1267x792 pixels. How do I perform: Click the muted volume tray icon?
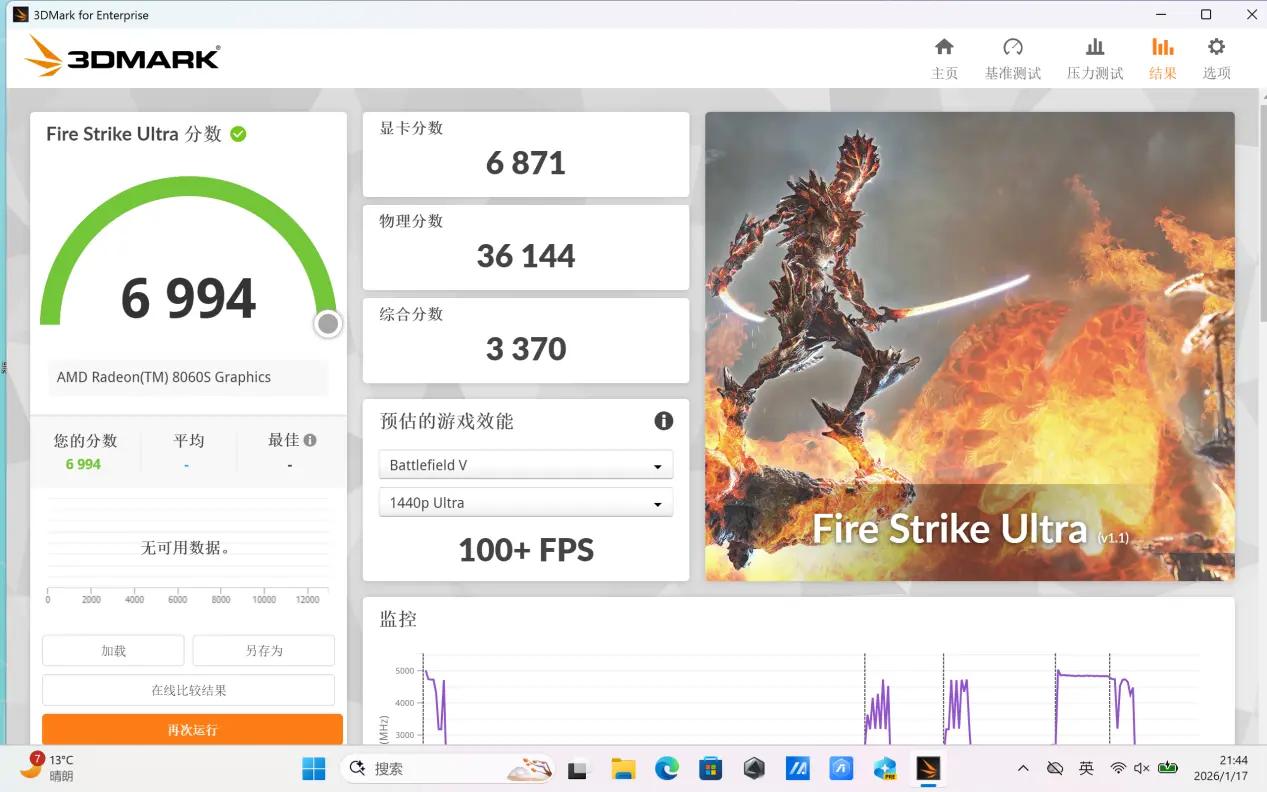[1142, 768]
